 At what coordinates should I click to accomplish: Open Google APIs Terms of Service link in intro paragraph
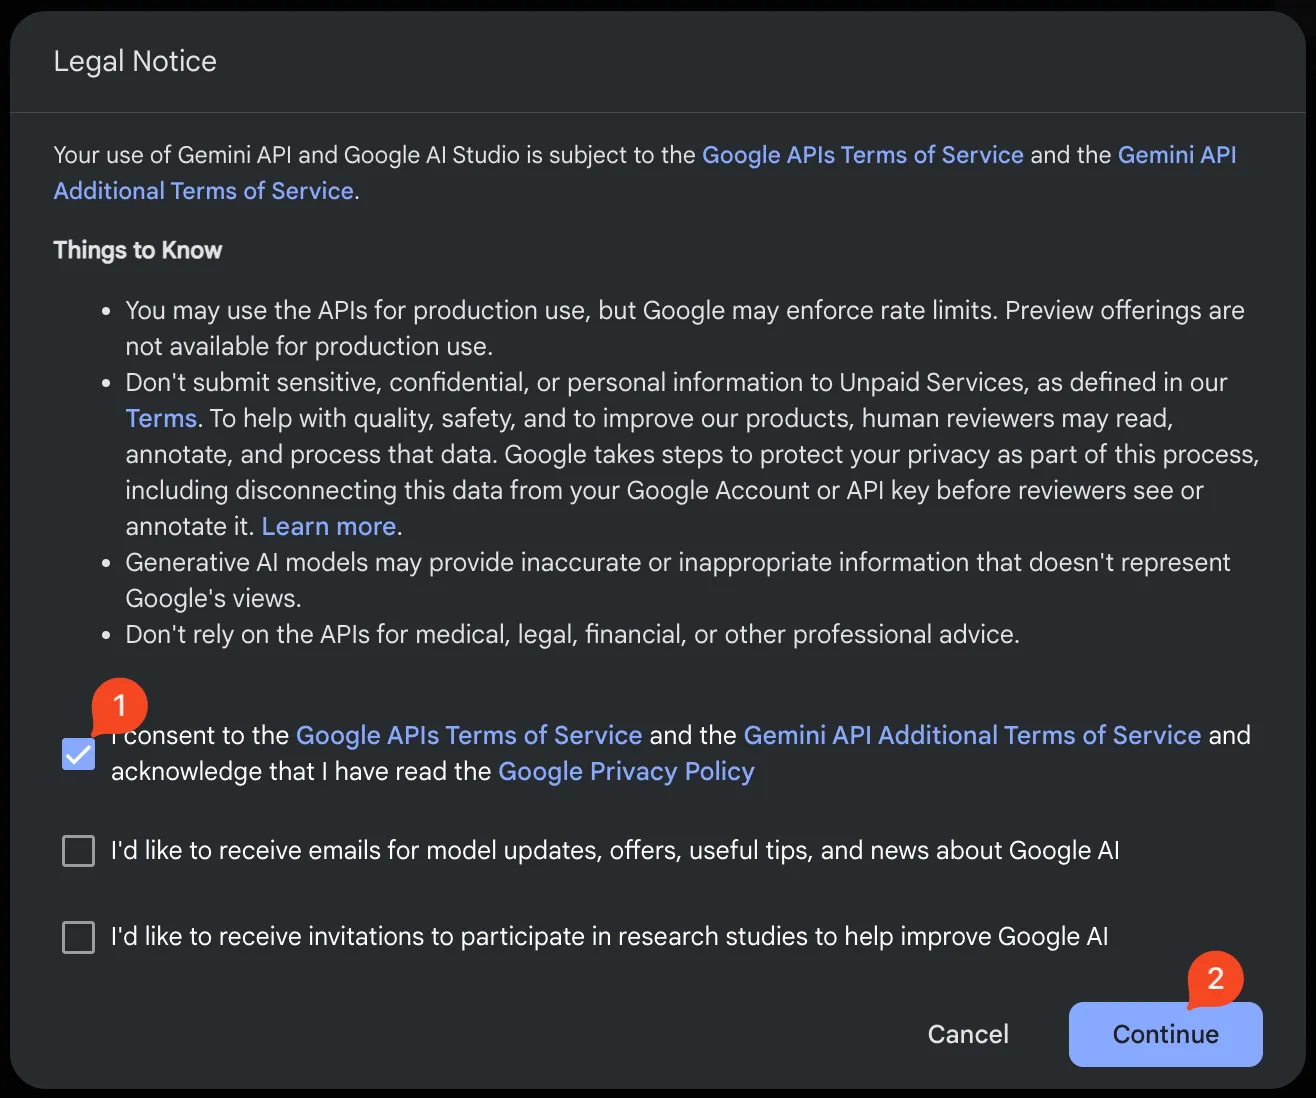[x=863, y=155]
